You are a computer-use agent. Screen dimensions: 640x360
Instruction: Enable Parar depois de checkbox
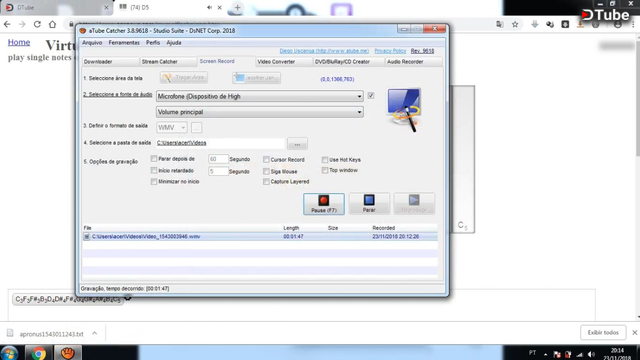pos(154,159)
